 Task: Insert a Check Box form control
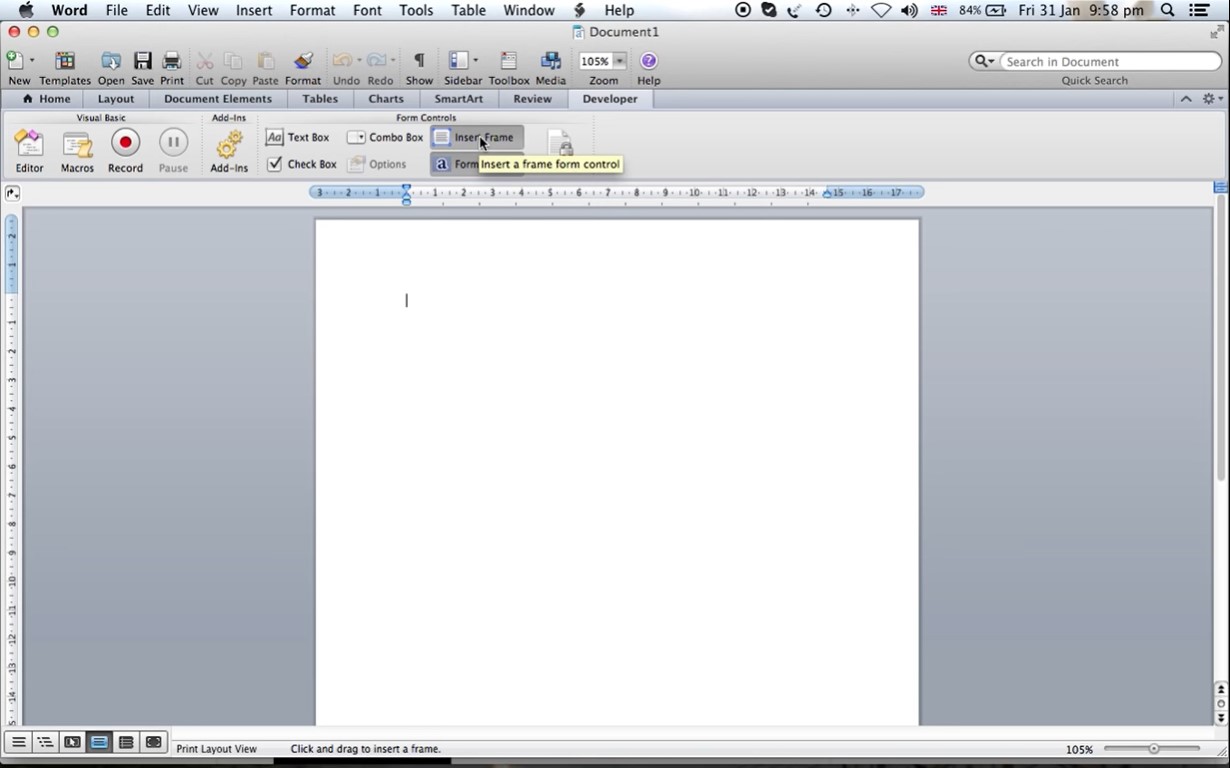pyautogui.click(x=301, y=164)
